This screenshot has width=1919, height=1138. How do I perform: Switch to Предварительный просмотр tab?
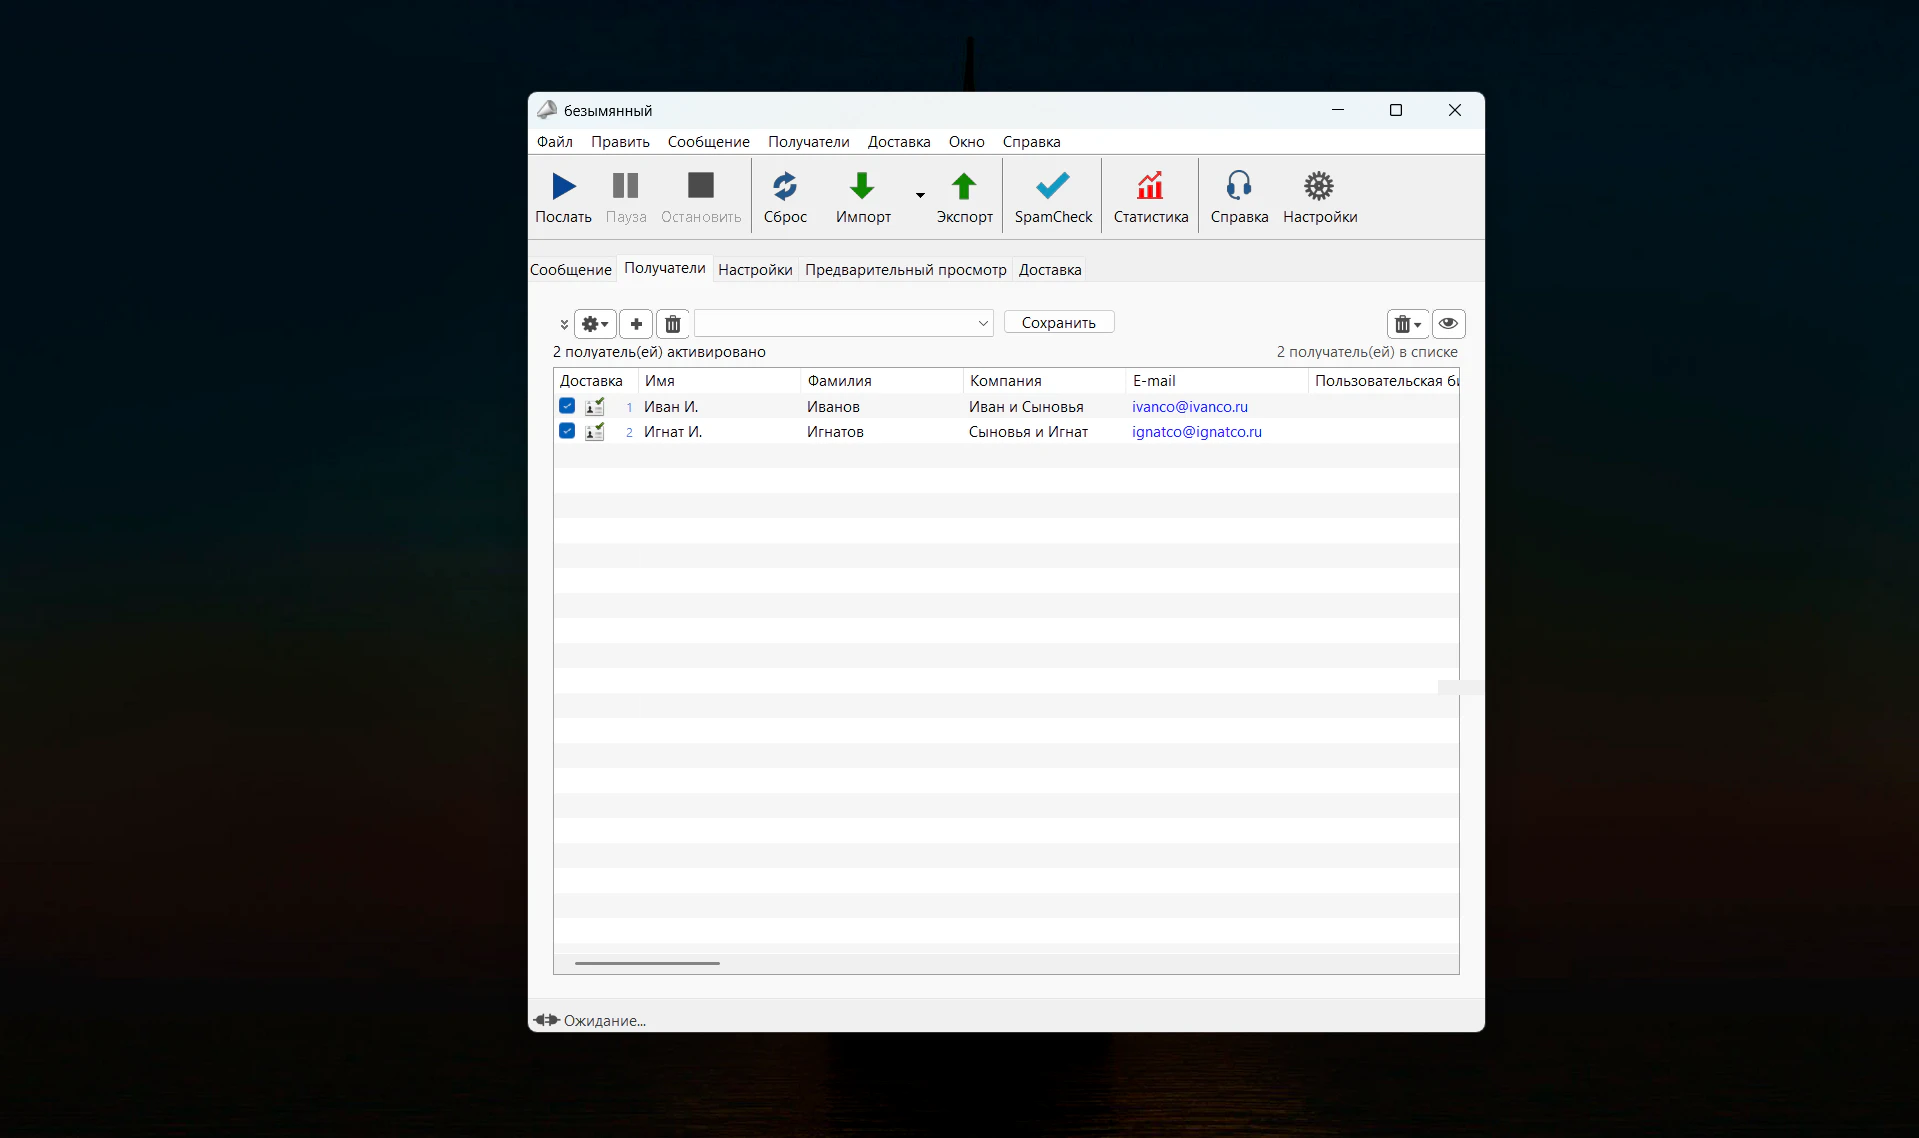coord(906,270)
